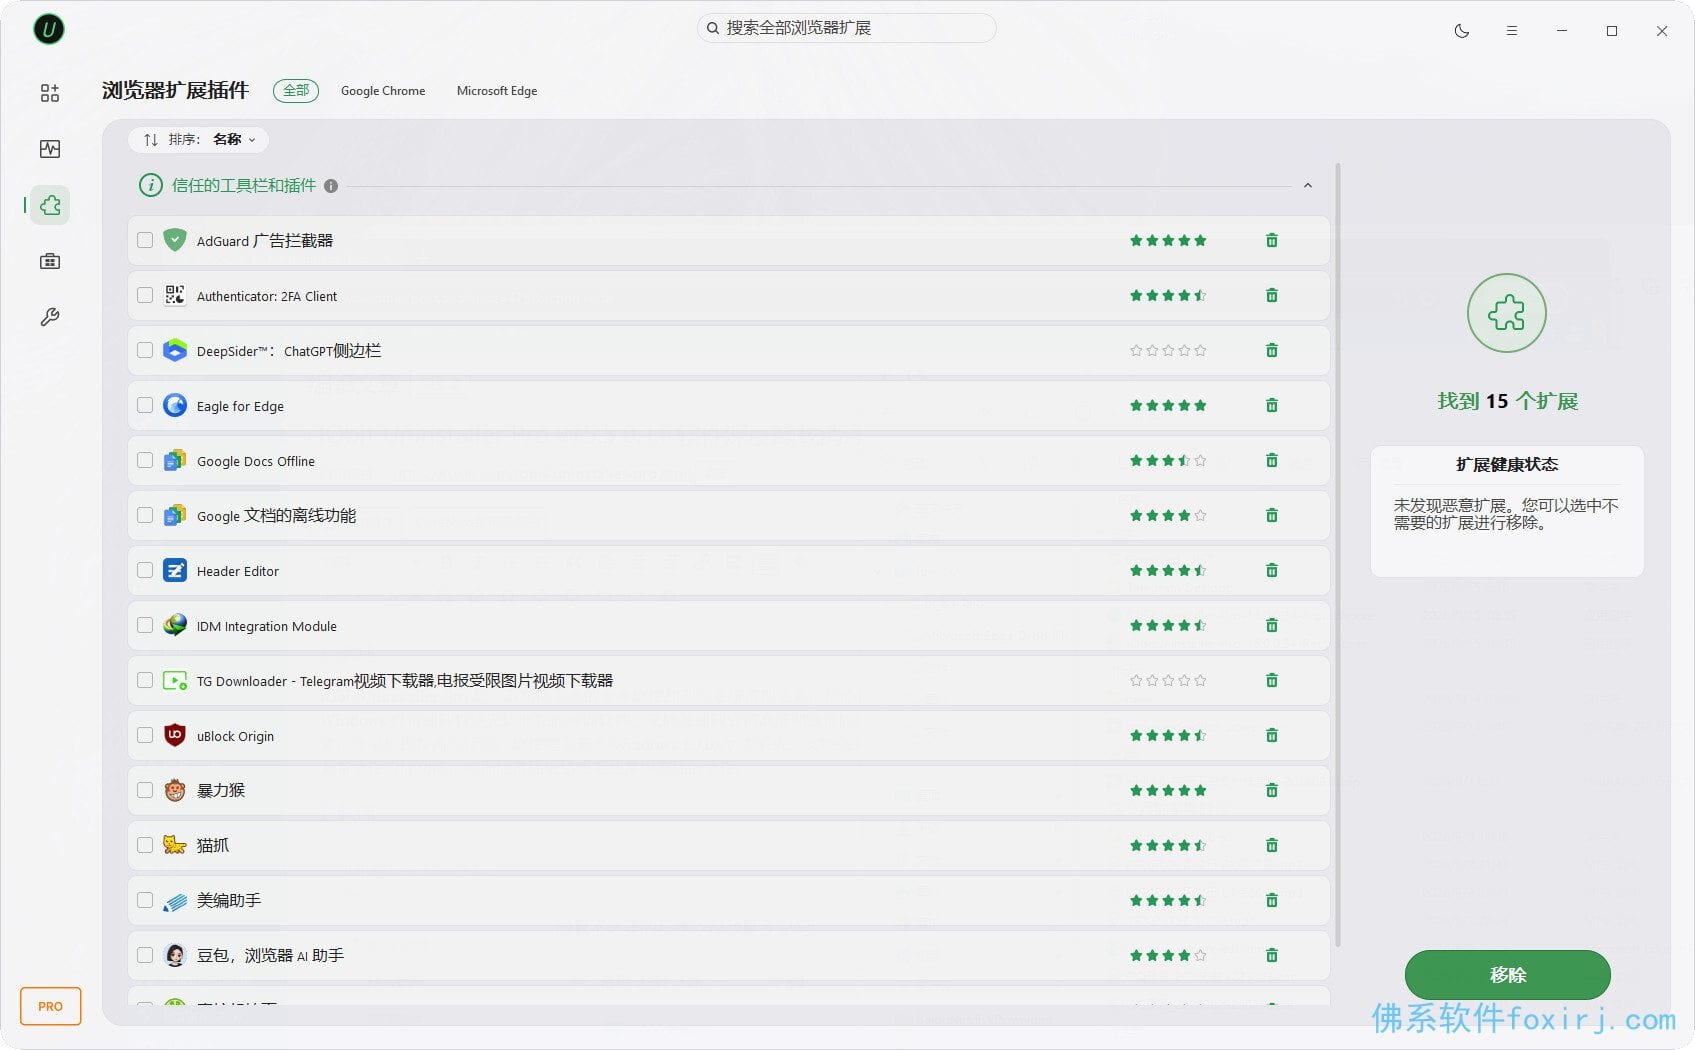Open the hamburger menu in title bar

pyautogui.click(x=1512, y=31)
